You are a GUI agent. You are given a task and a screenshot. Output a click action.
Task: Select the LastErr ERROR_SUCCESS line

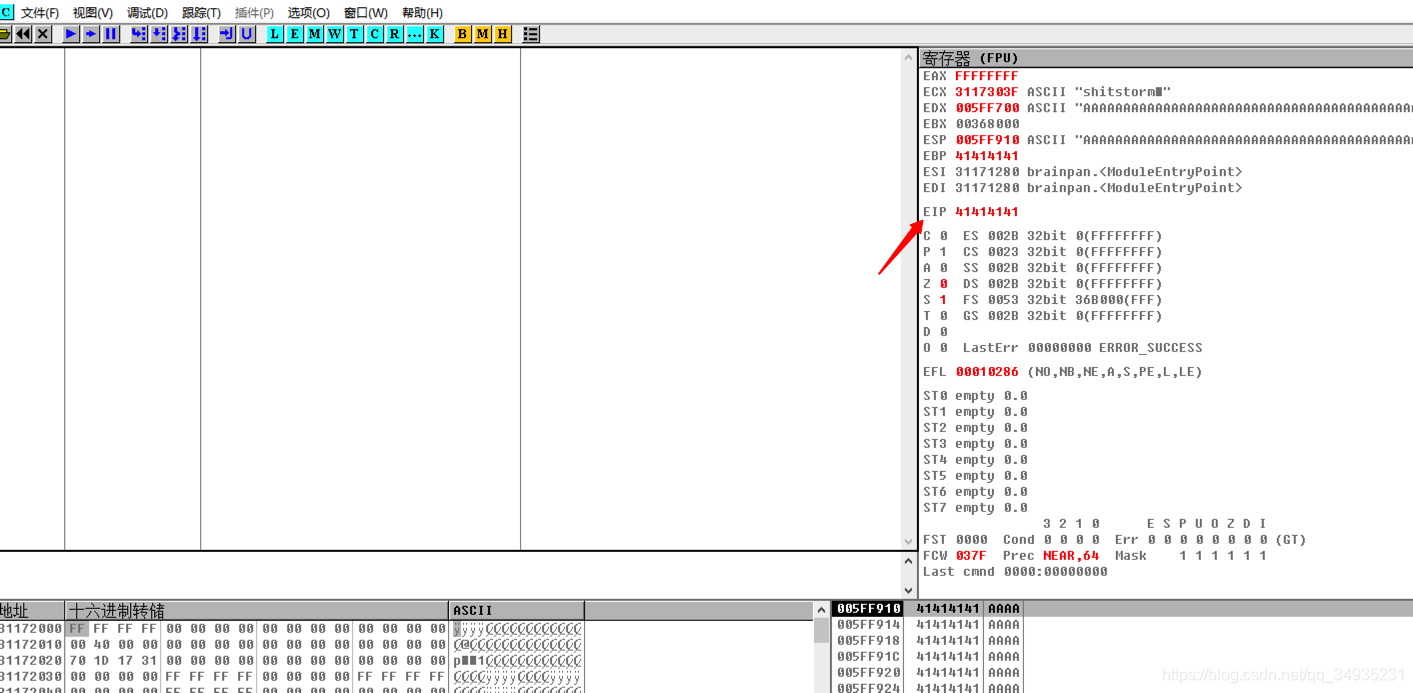coord(1082,348)
